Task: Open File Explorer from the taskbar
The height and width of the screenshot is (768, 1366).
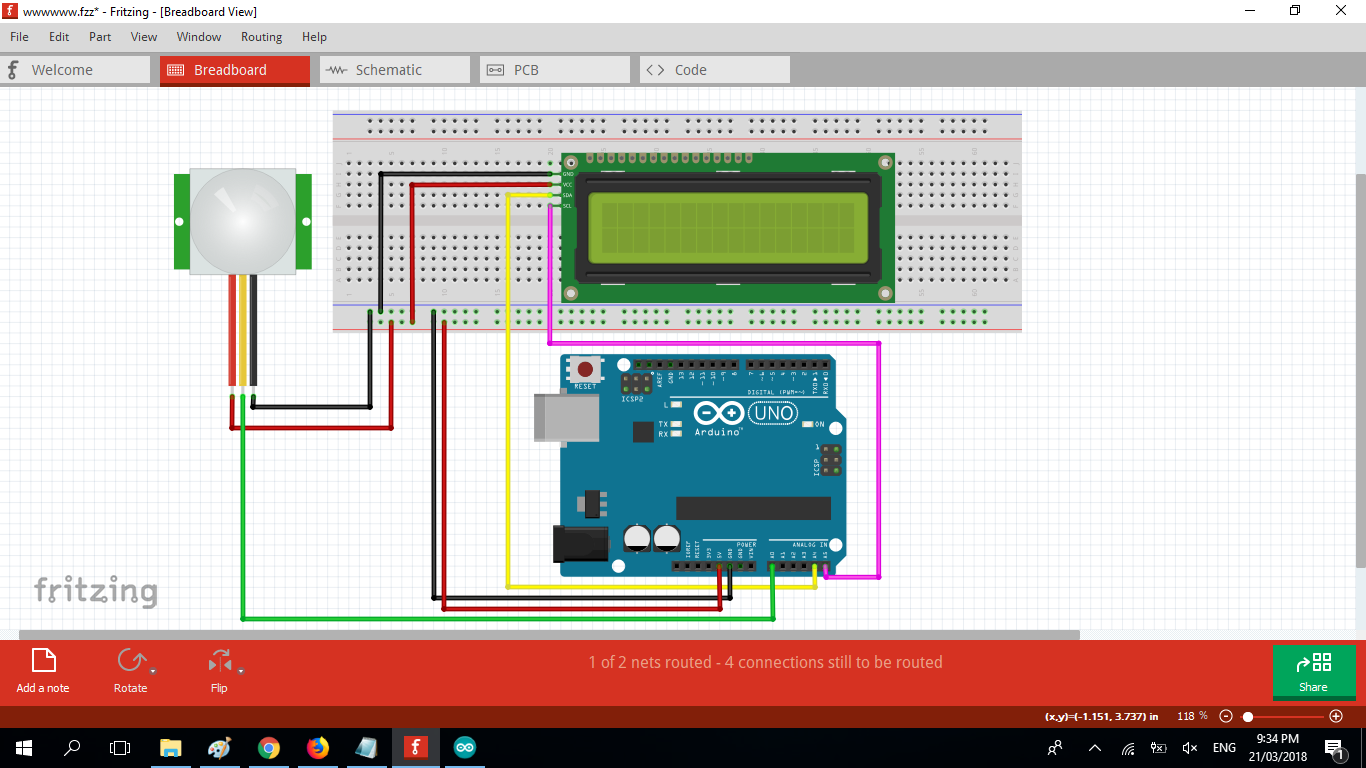Action: pos(171,747)
